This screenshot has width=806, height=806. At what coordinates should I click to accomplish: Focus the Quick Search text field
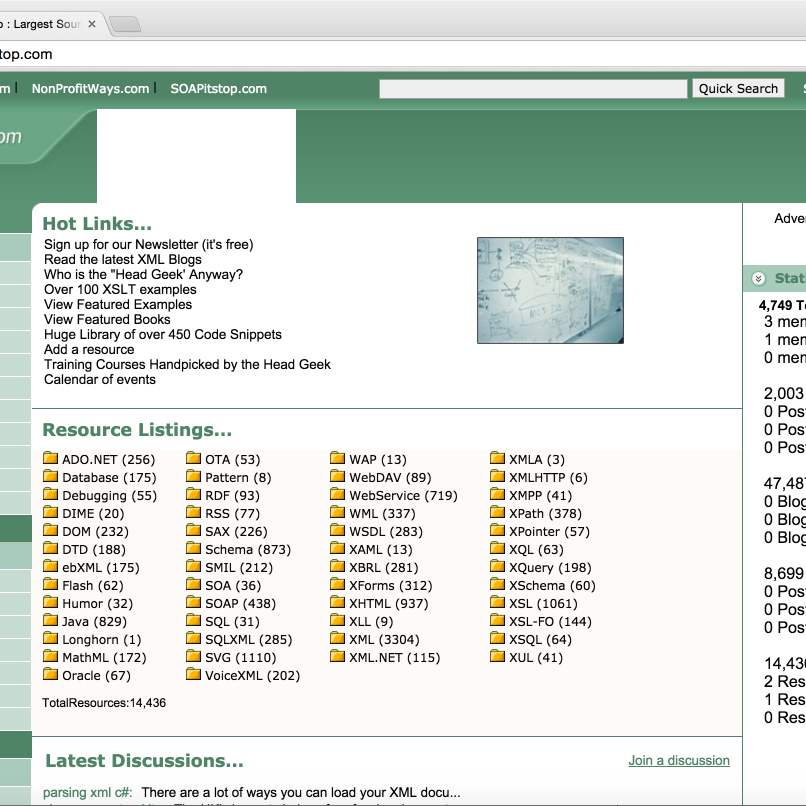tap(533, 88)
